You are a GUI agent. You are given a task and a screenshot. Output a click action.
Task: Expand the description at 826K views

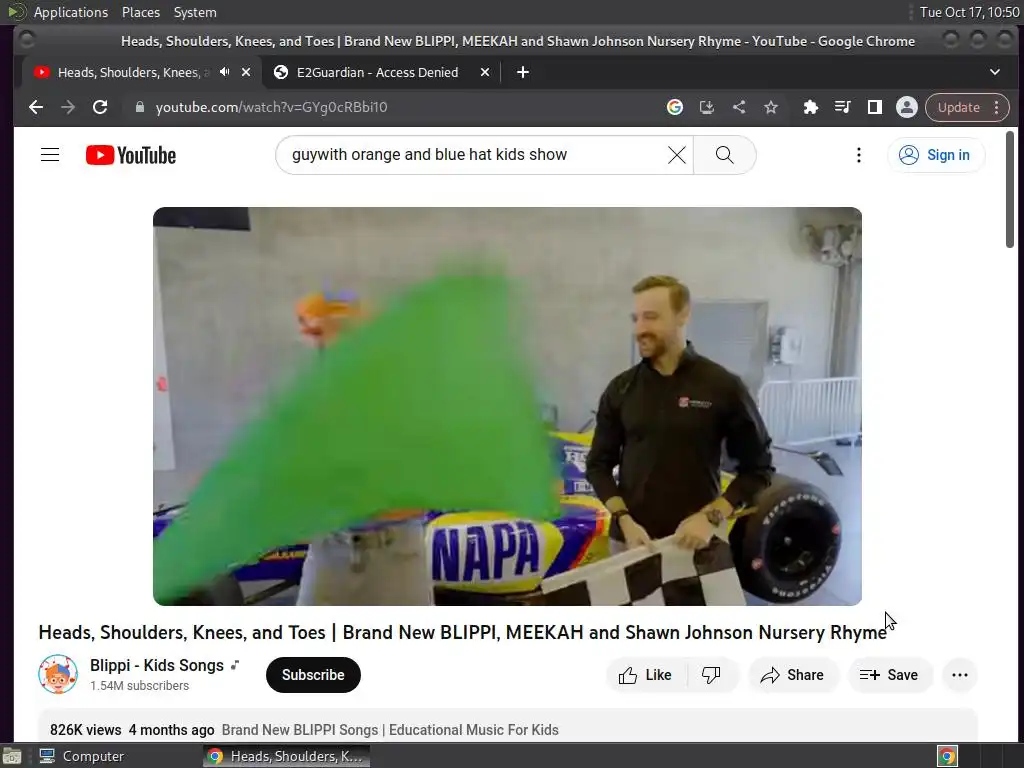coord(507,729)
